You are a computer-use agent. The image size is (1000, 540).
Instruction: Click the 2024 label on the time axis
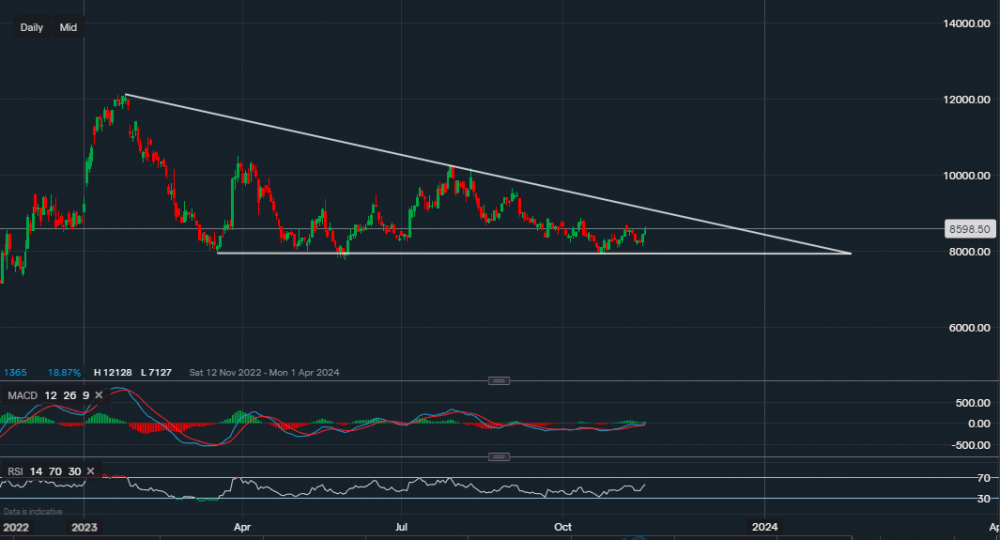coord(764,526)
